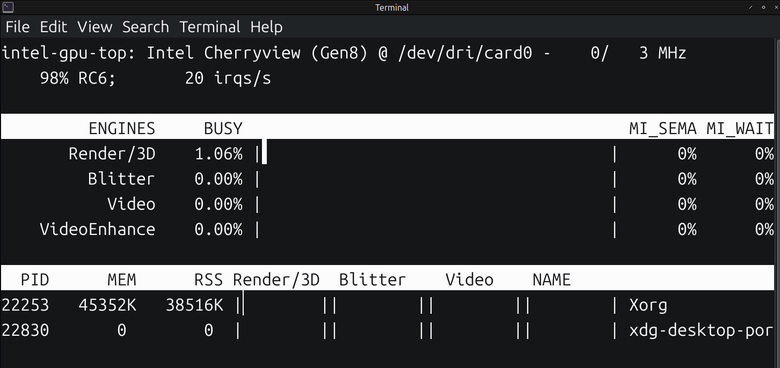Screen dimensions: 780x368
Task: Select the Xorg process row name
Action: (x=648, y=305)
